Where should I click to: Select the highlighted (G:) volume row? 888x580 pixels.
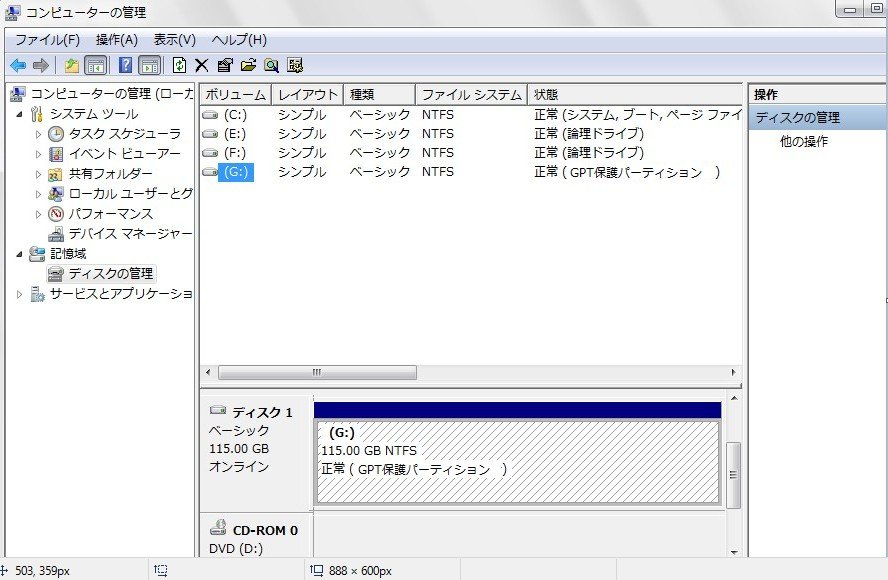point(471,172)
